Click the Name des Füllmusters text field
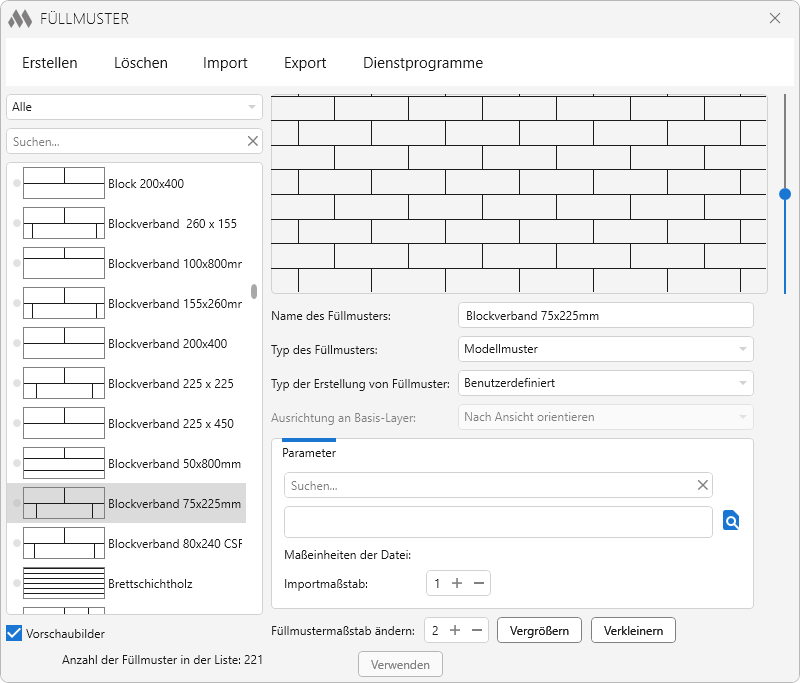This screenshot has height=683, width=800. 605,316
